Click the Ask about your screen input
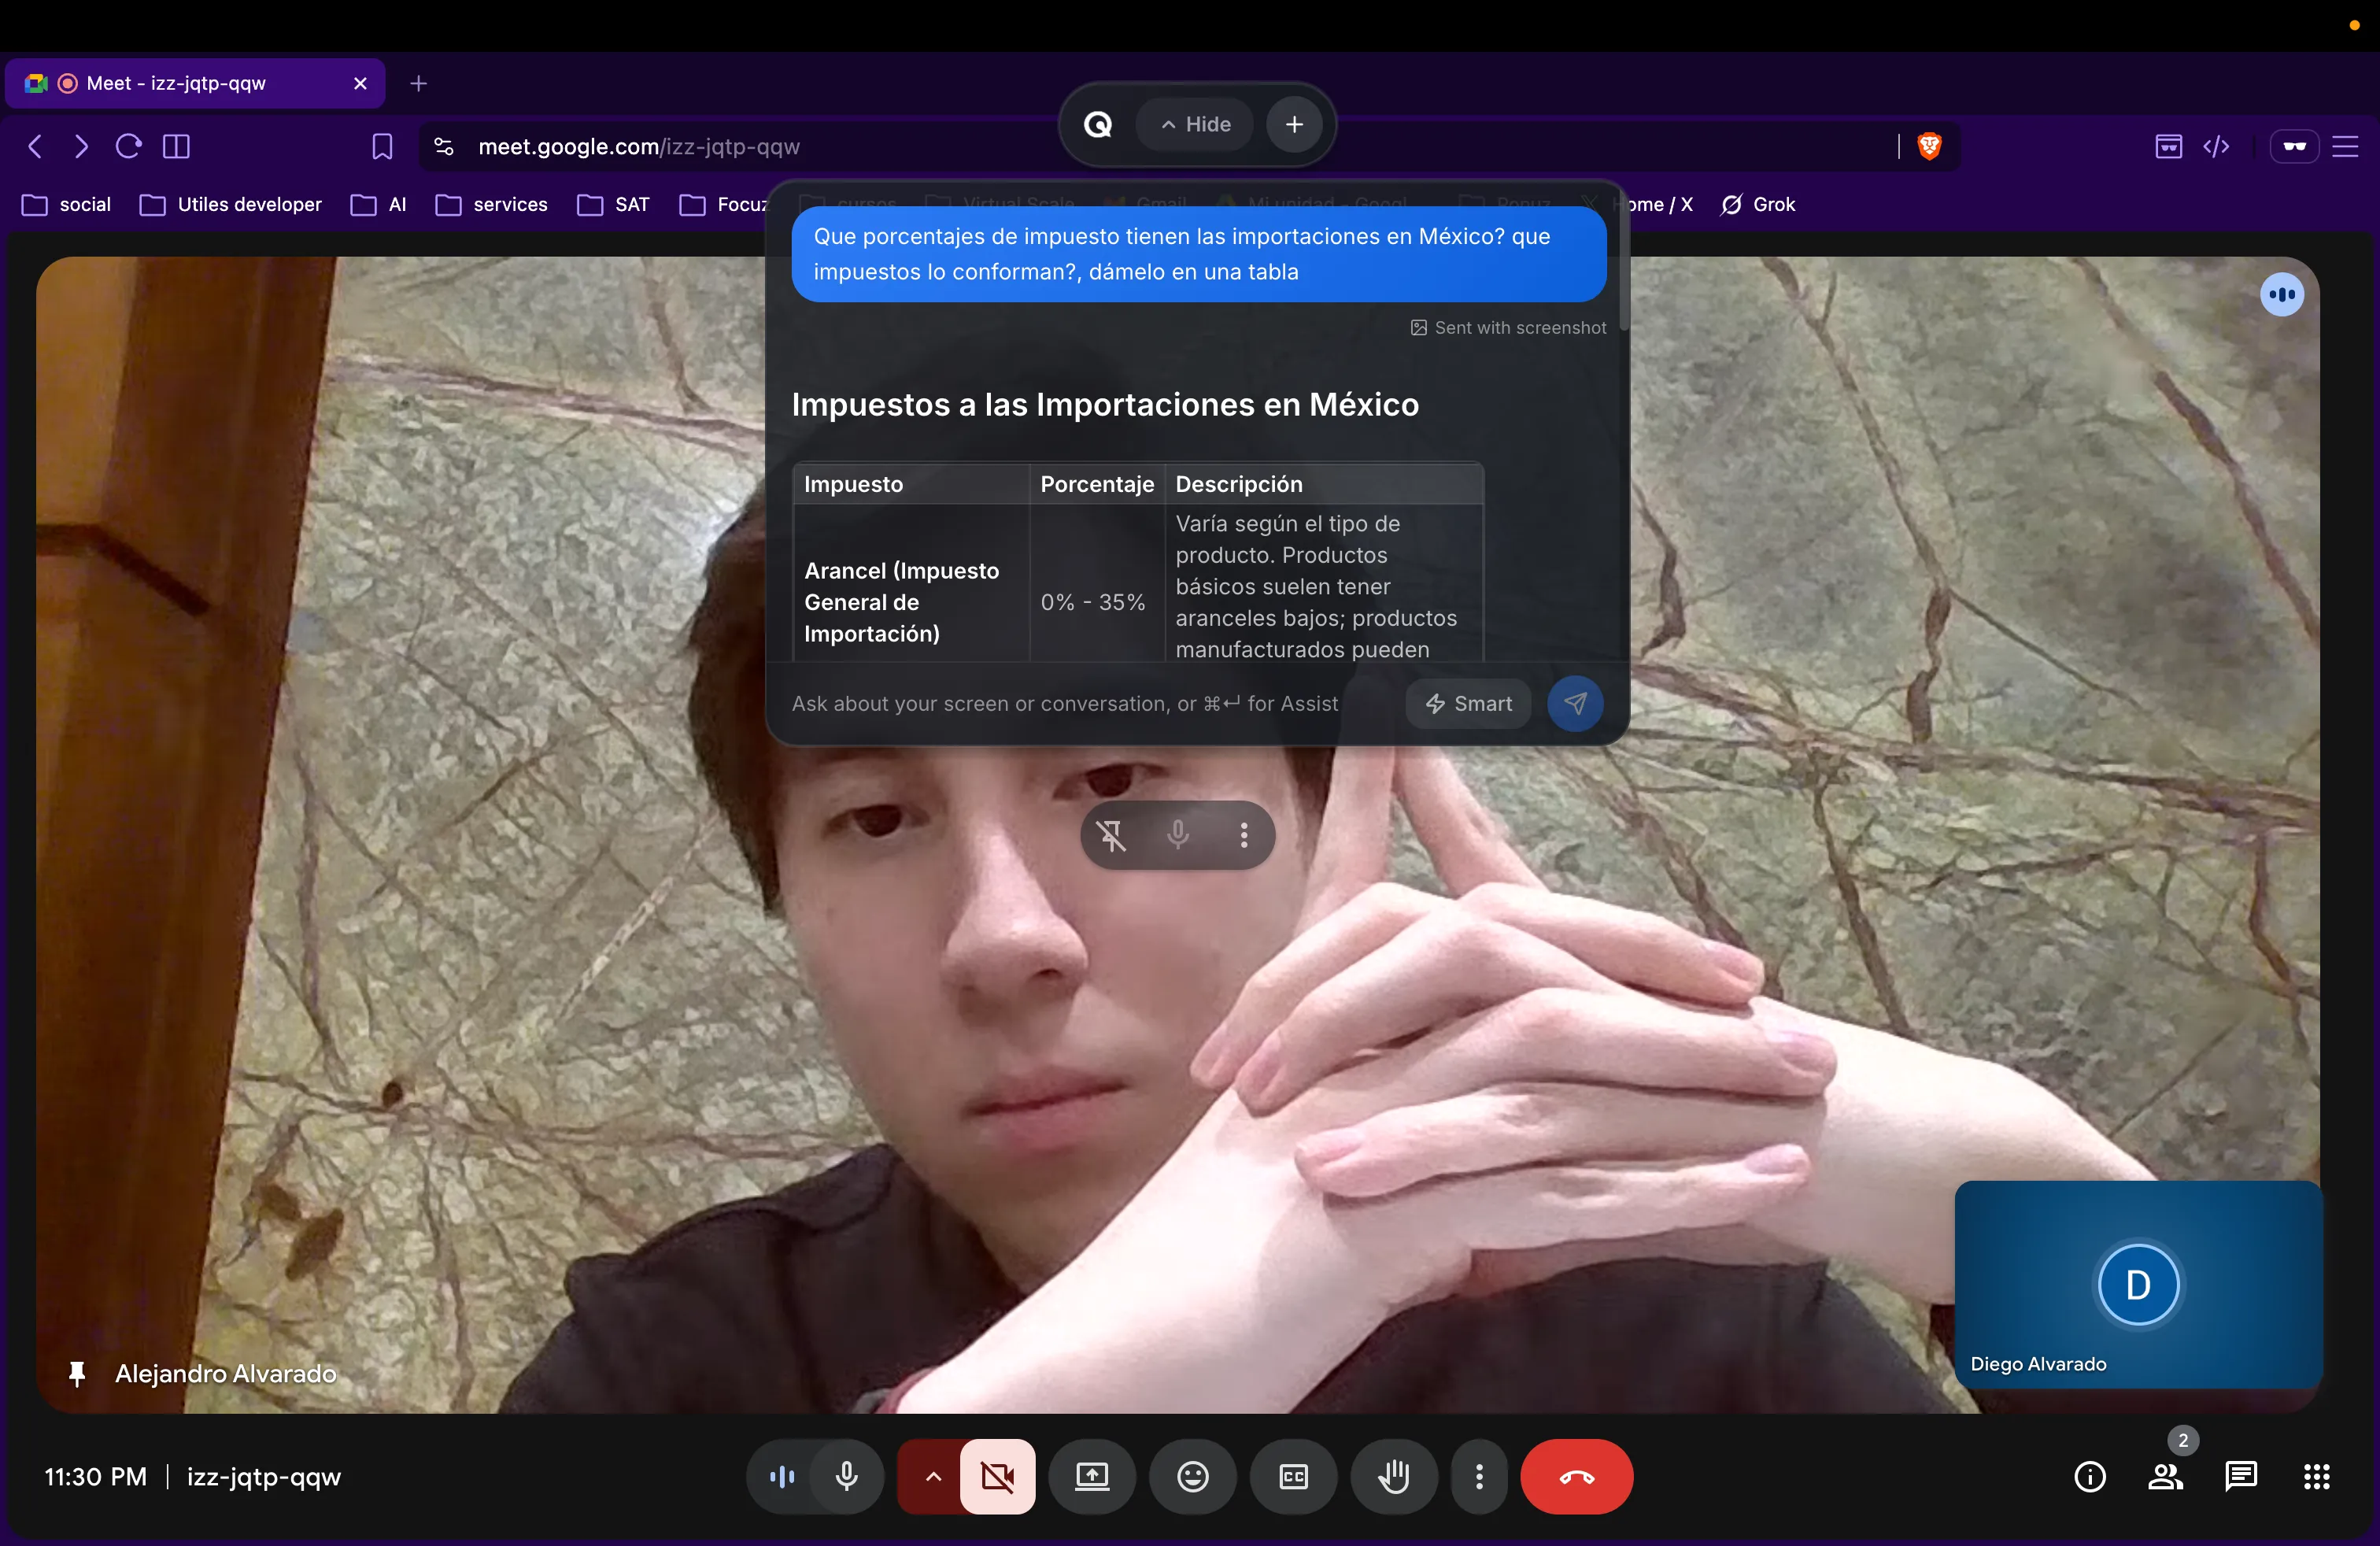This screenshot has width=2380, height=1546. pyautogui.click(x=1065, y=703)
